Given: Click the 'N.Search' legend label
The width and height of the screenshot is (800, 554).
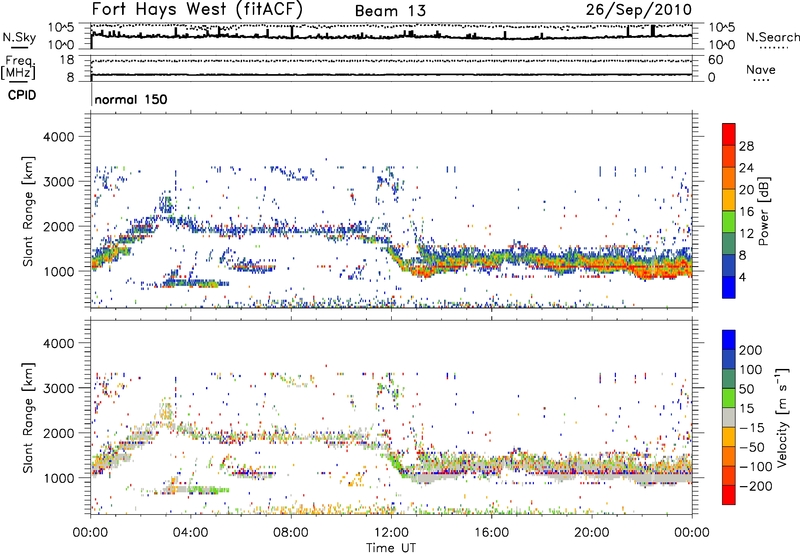Looking at the screenshot, I should pos(772,37).
